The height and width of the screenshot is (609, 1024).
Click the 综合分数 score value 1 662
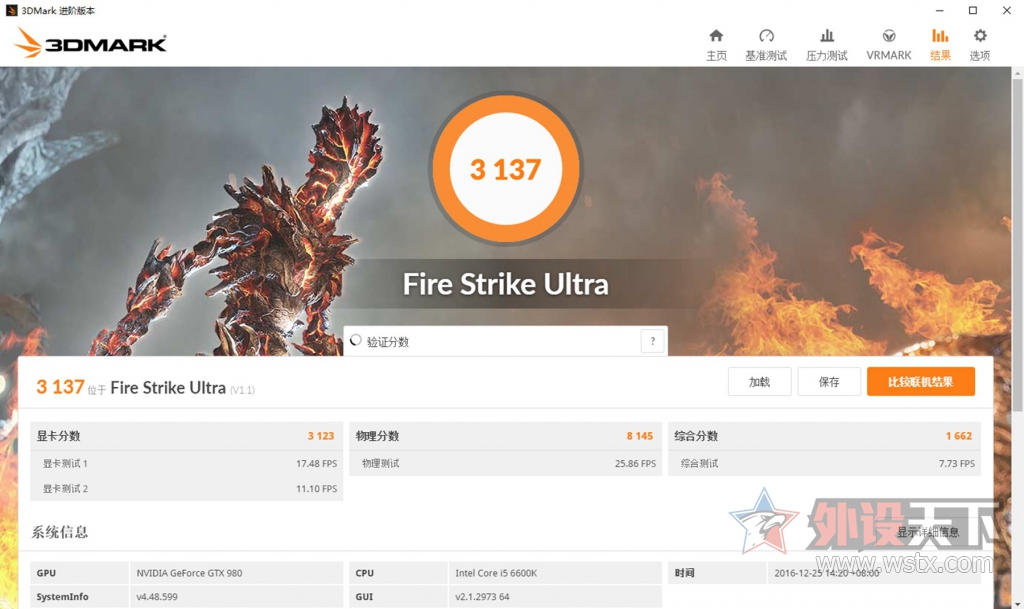click(959, 436)
